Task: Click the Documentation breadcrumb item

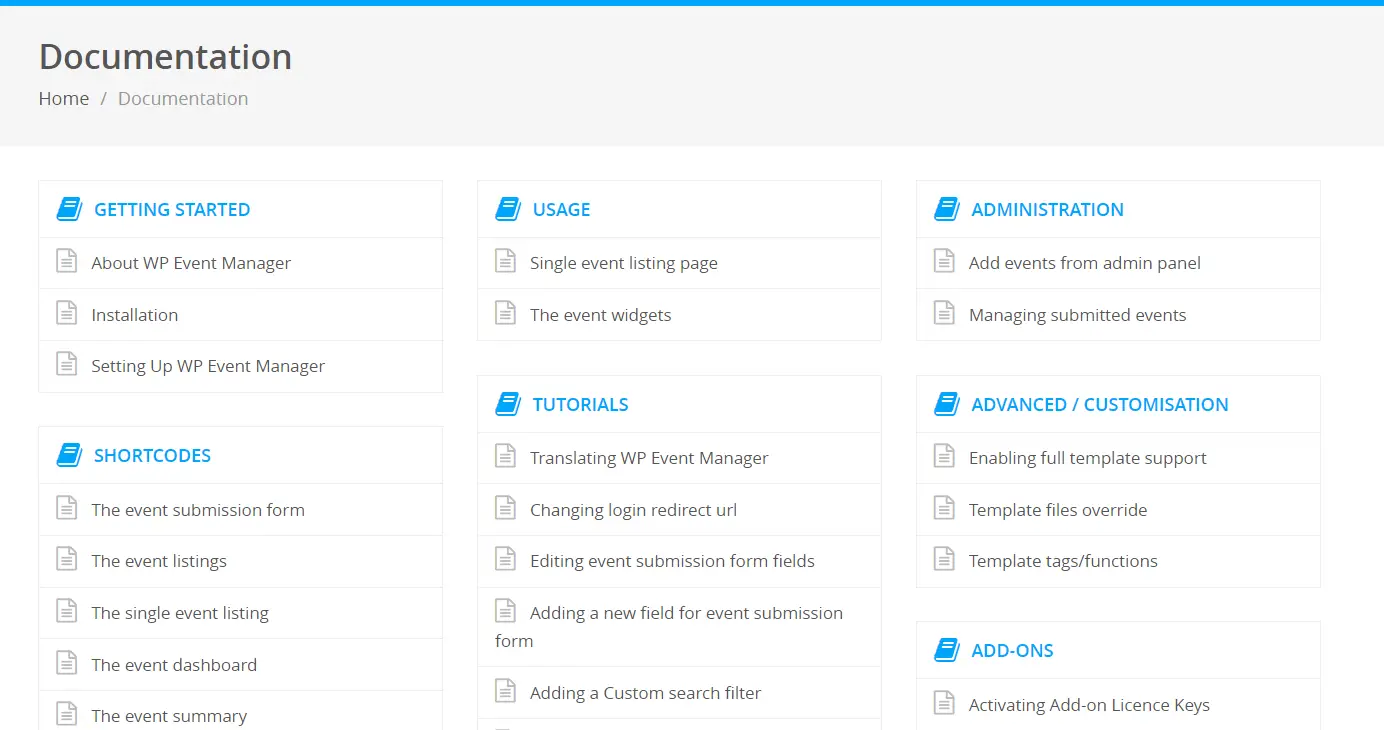Action: pyautogui.click(x=183, y=98)
